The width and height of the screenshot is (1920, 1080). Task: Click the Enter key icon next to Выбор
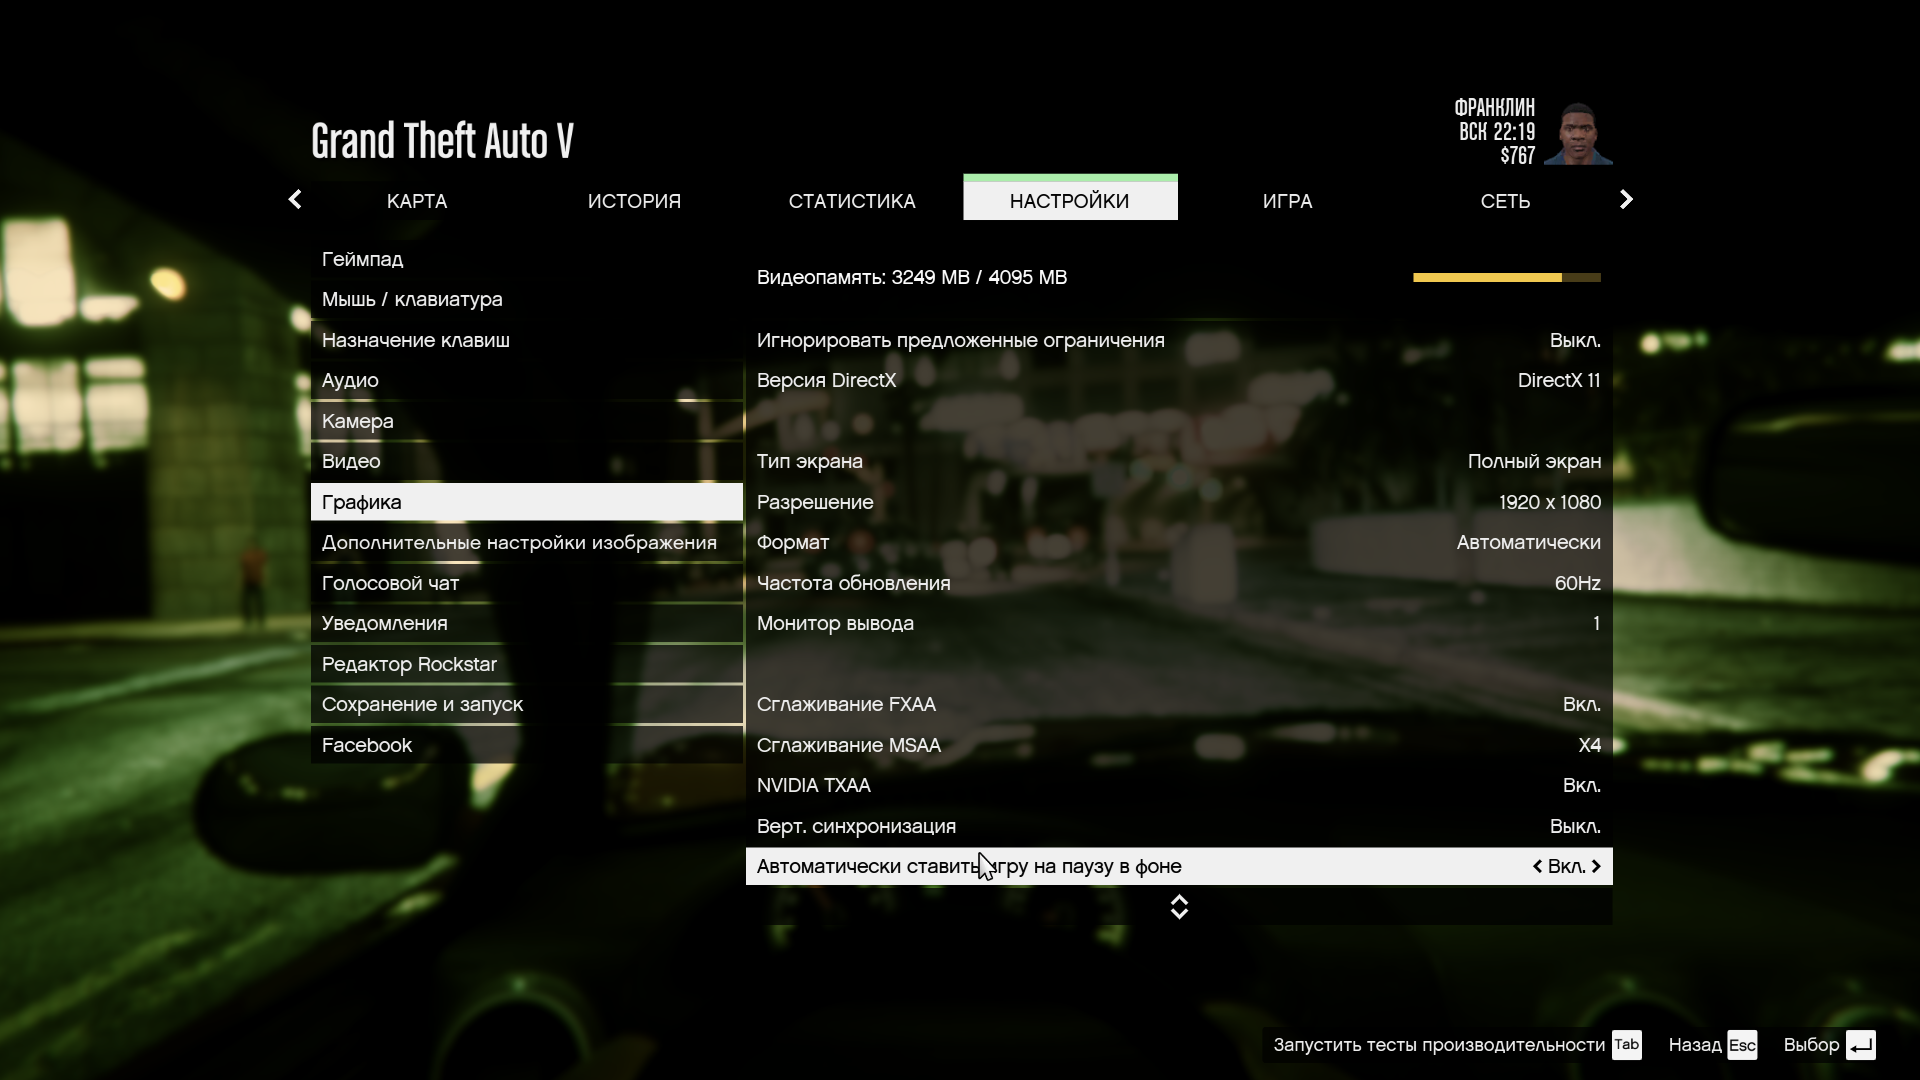coord(1860,1044)
